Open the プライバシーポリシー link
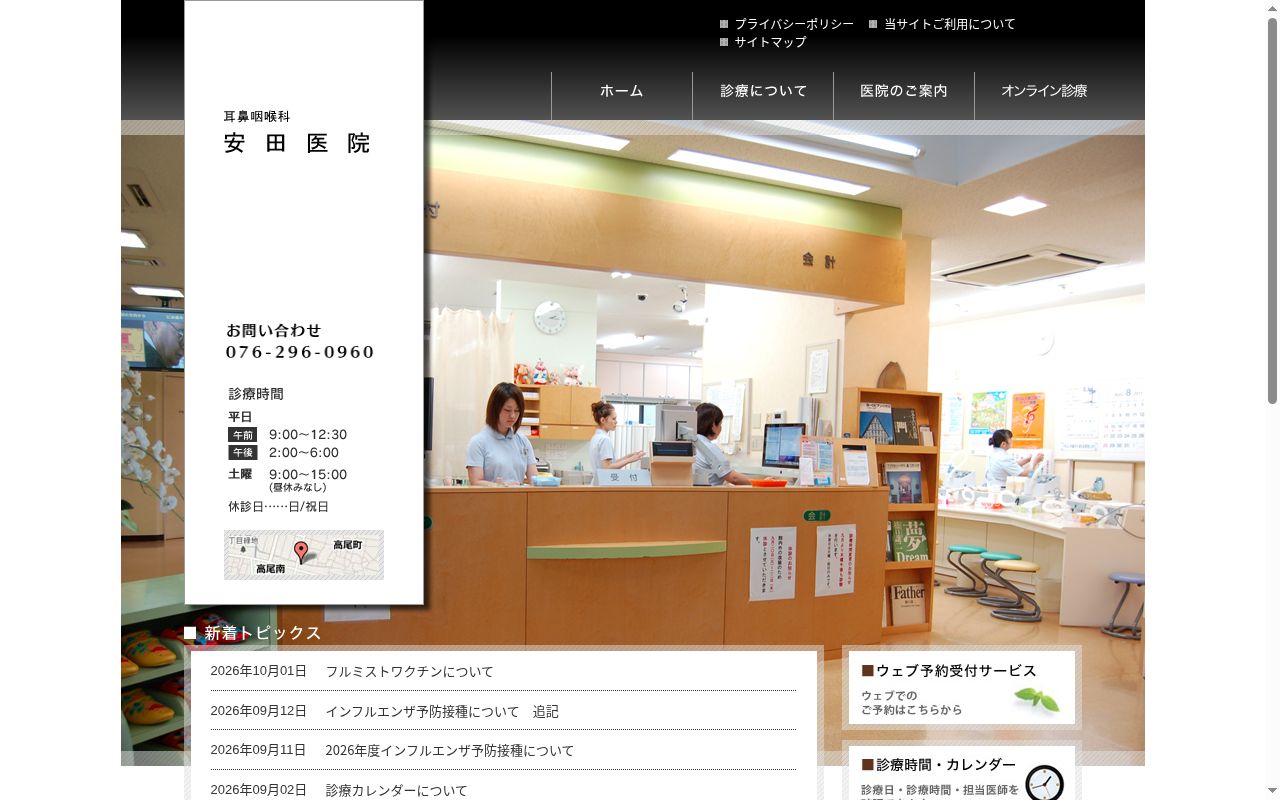 (x=794, y=24)
